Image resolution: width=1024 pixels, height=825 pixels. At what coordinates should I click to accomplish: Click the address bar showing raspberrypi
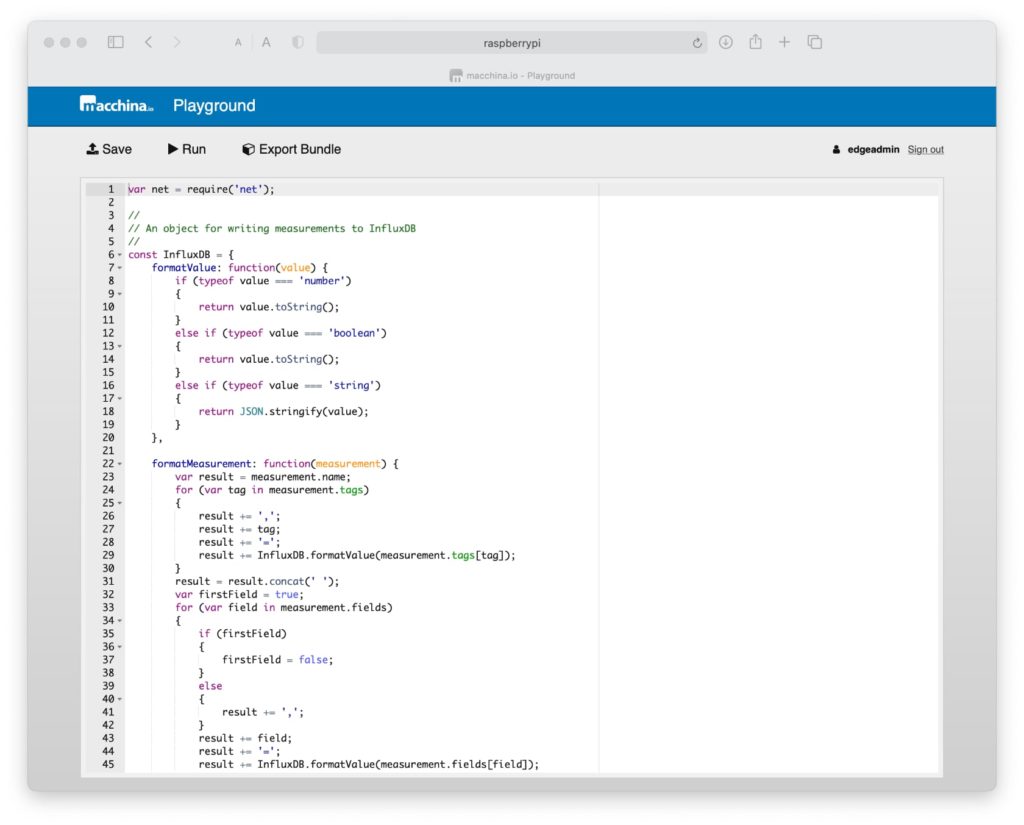(512, 42)
